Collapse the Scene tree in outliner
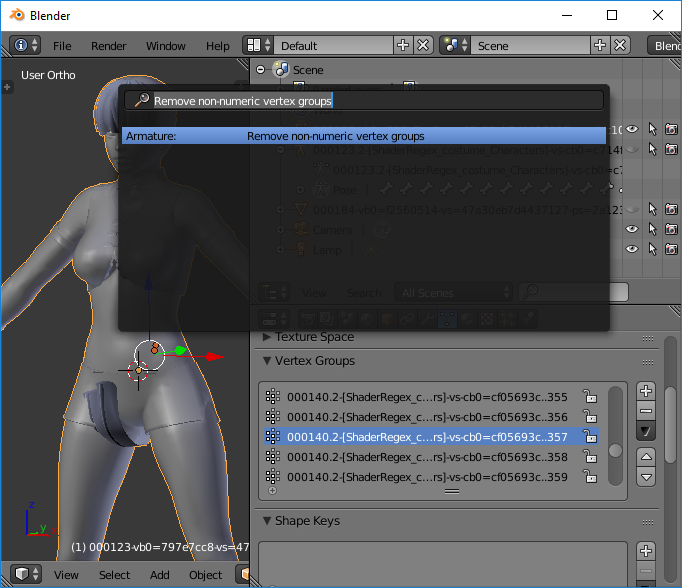 click(261, 70)
